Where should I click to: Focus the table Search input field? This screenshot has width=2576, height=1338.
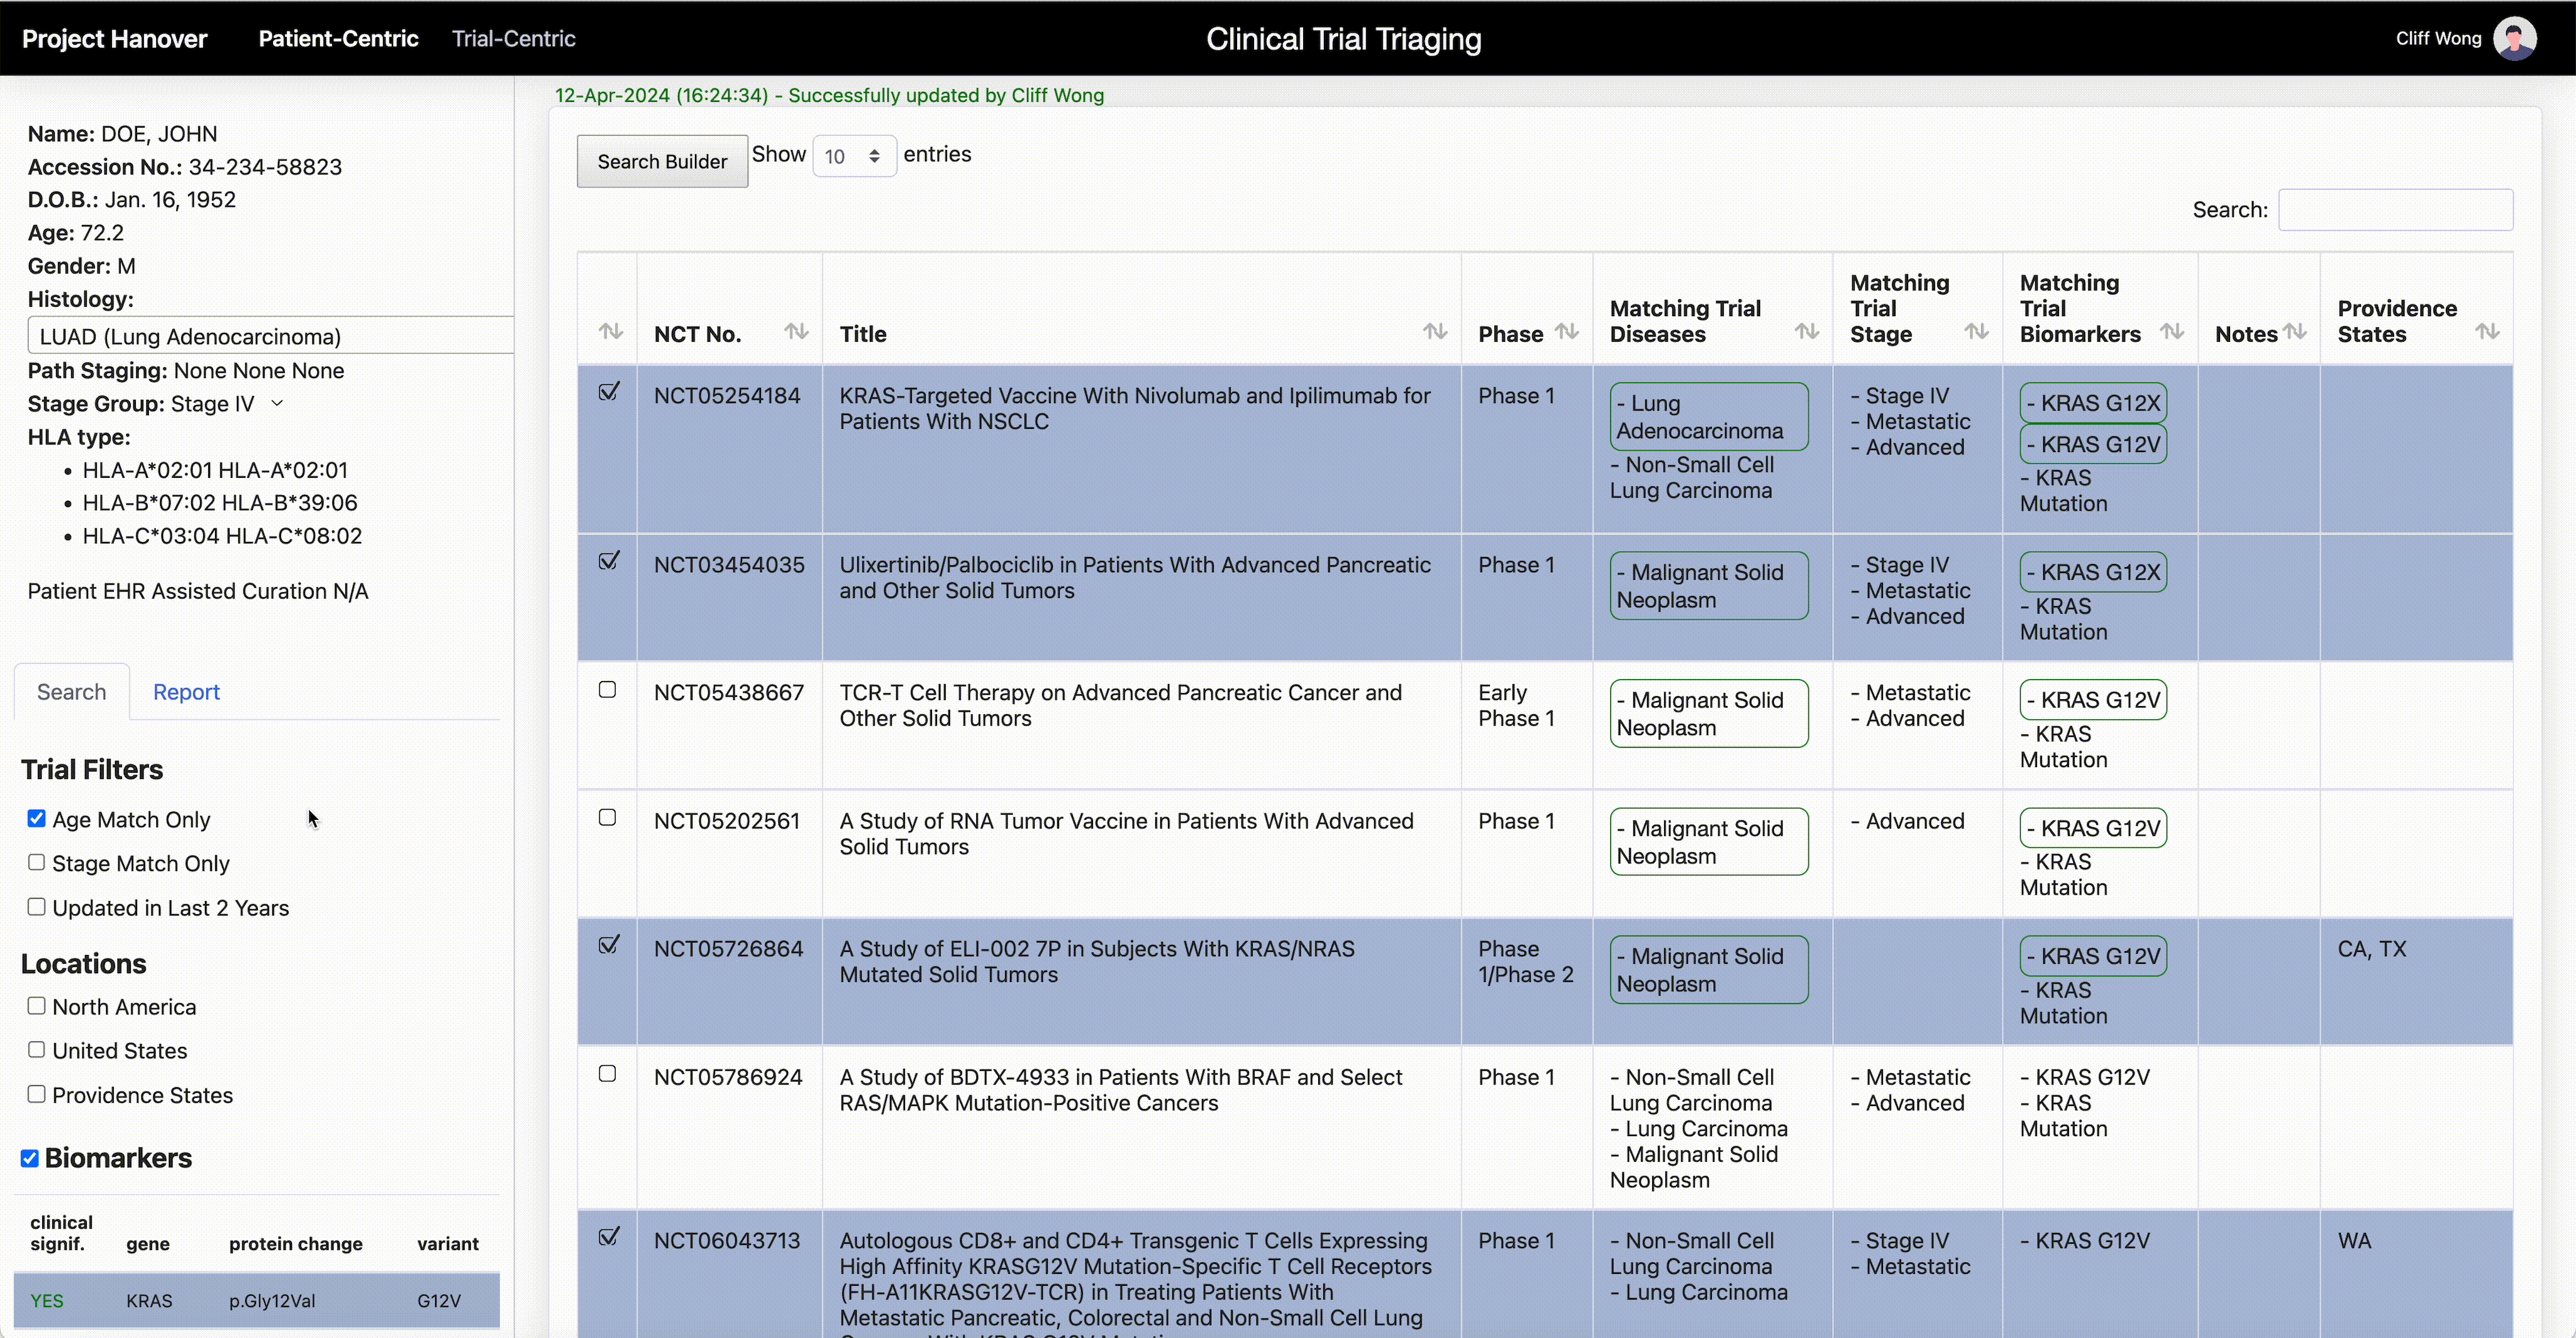2395,210
